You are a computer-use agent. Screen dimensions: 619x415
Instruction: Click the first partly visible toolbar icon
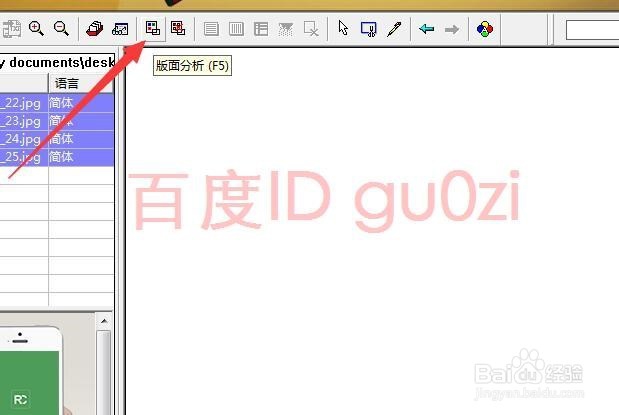tap(11, 29)
